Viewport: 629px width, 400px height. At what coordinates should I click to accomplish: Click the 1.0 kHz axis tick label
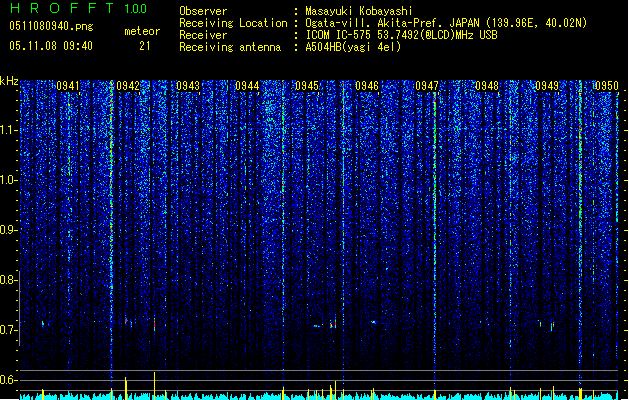pyautogui.click(x=8, y=180)
